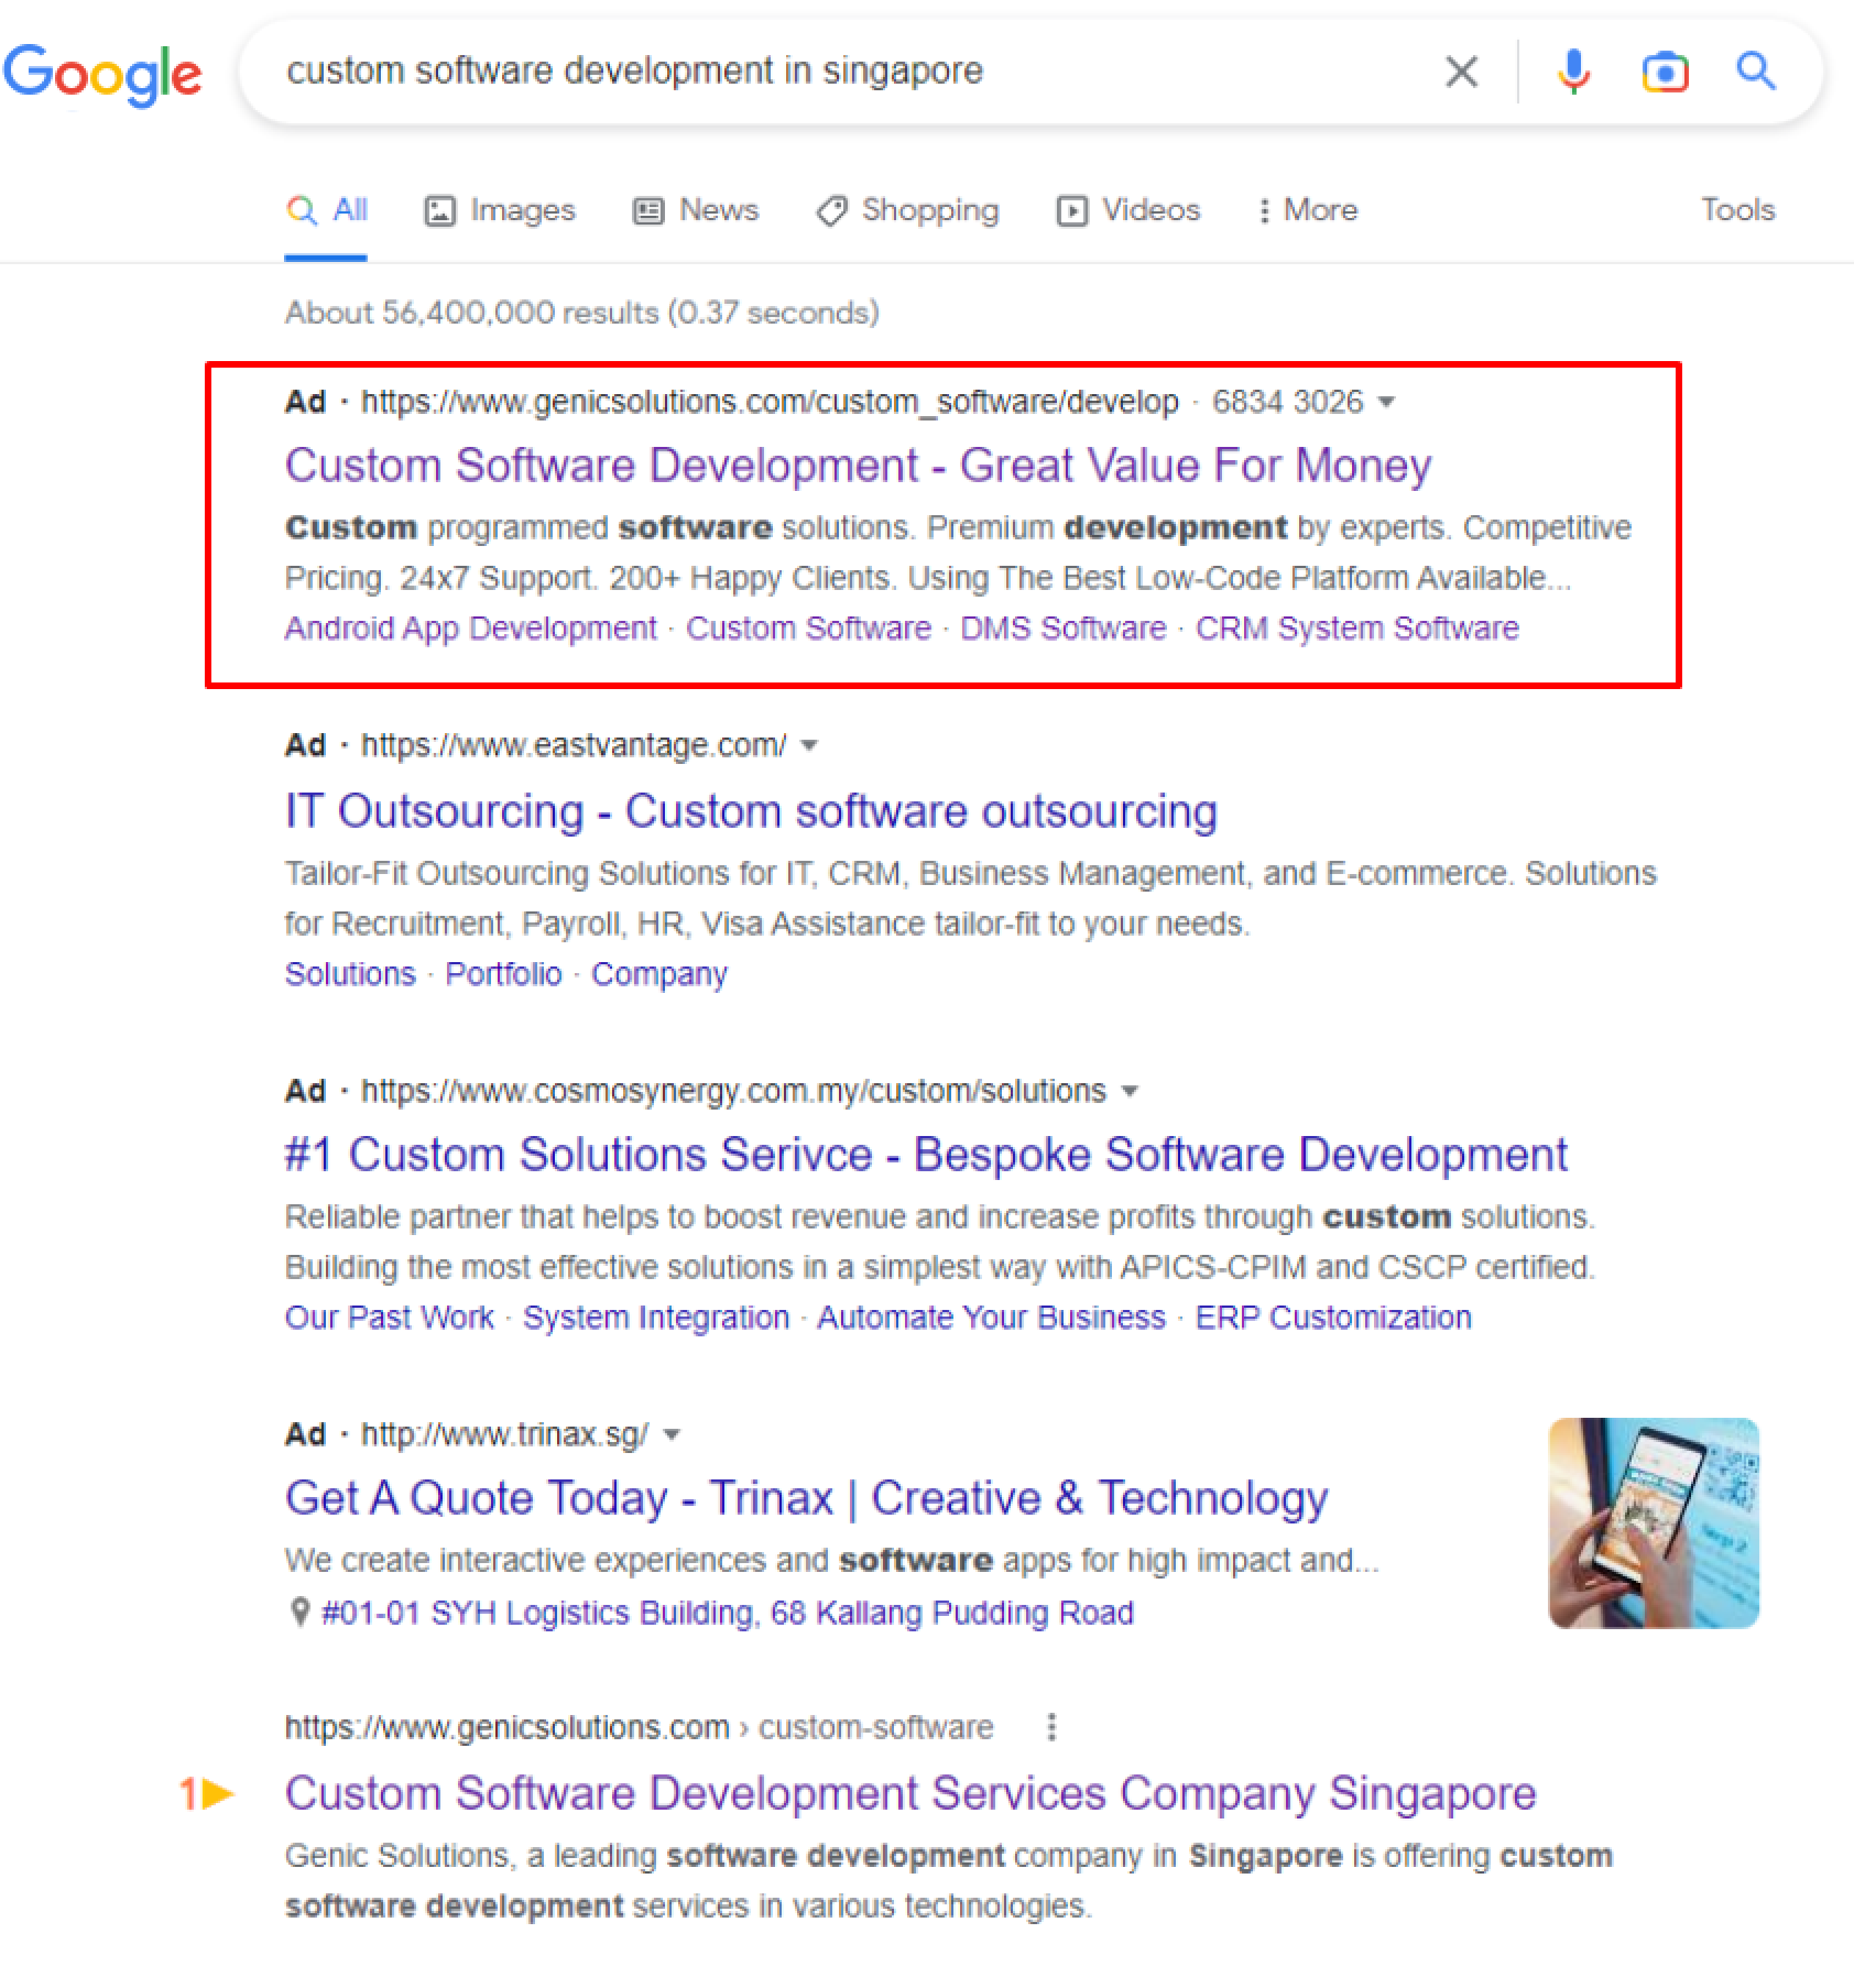Screen dimensions: 1854x1988
Task: Open 'Get A Quote Today - Trinax' ad
Action: 806,1498
